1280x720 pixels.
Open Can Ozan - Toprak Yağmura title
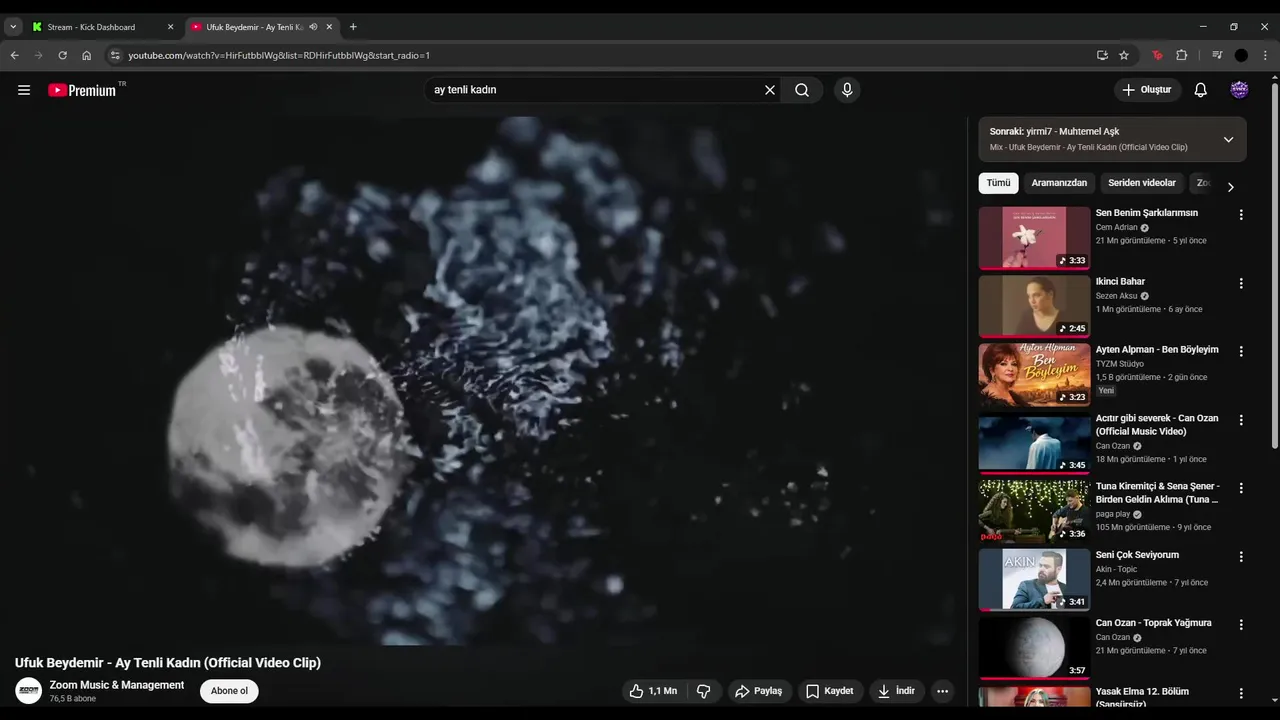pos(1153,623)
